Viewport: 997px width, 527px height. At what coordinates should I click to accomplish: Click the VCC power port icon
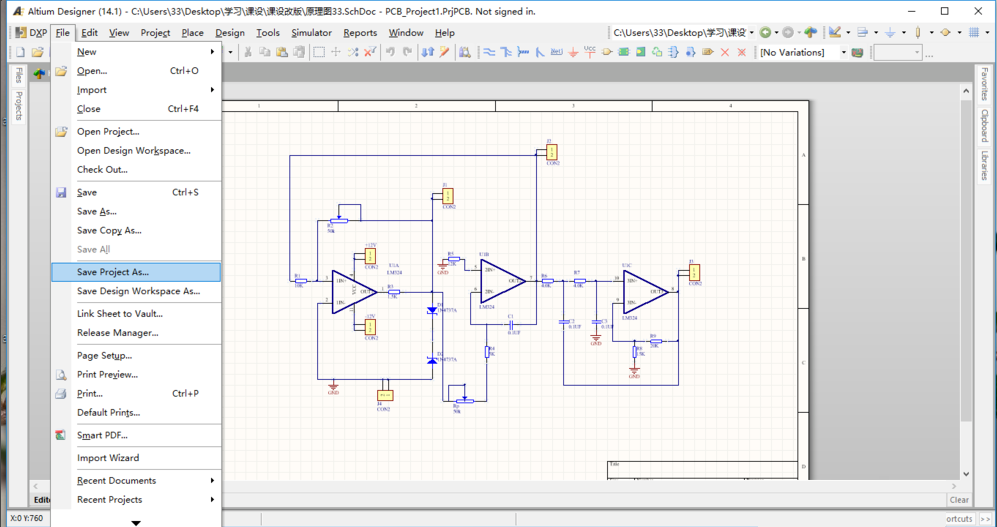tap(590, 52)
